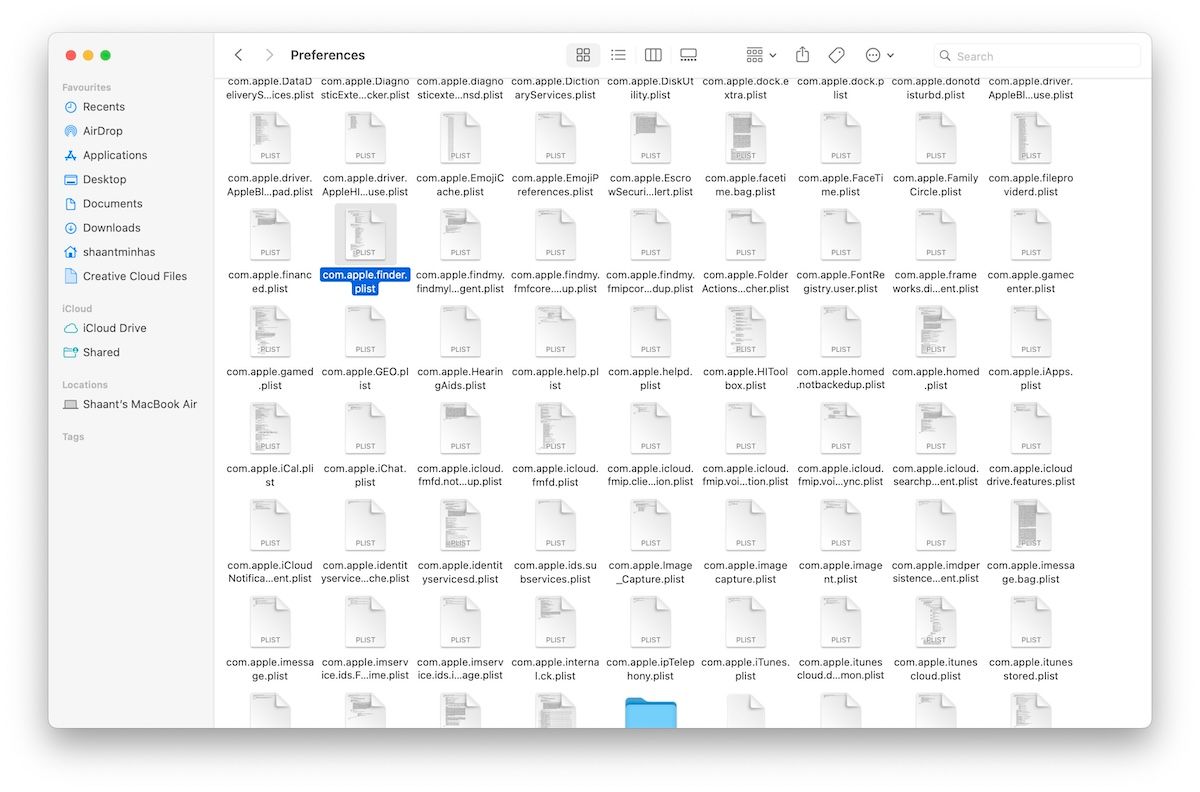
Task: Open the blue folder near the bottom
Action: tap(650, 712)
